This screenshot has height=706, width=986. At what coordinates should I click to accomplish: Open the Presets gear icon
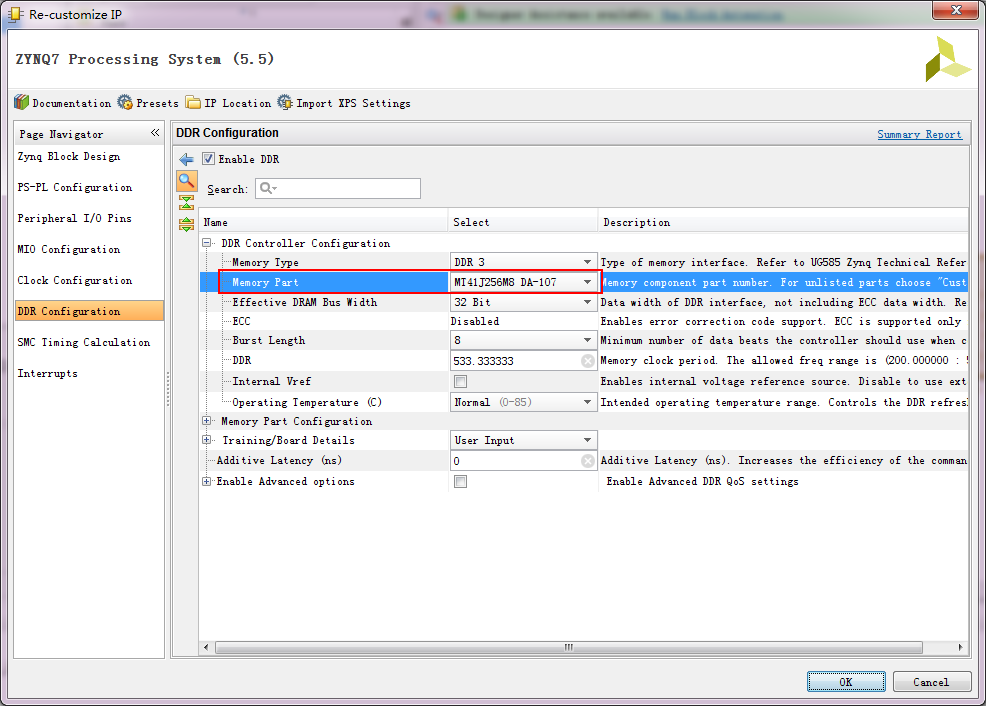click(125, 102)
